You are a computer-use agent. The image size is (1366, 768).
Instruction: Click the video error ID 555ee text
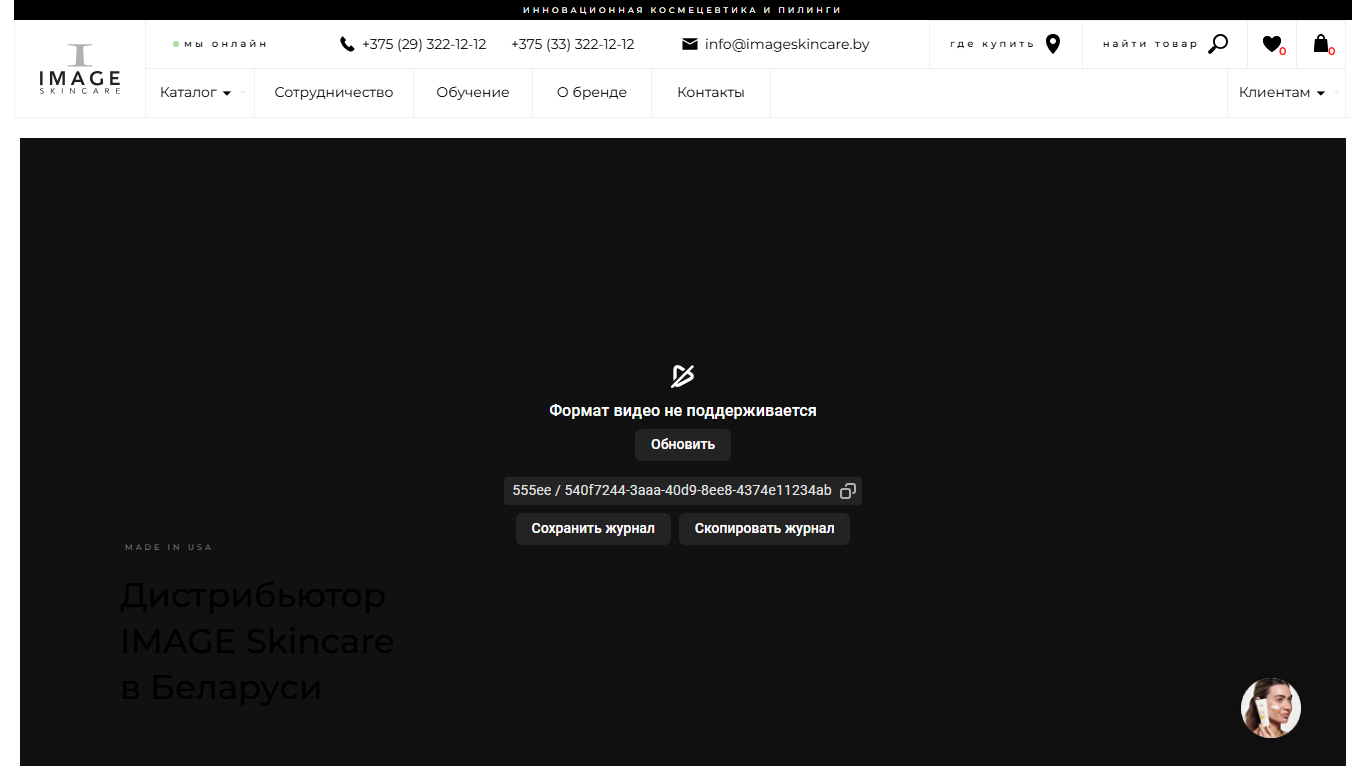[672, 491]
